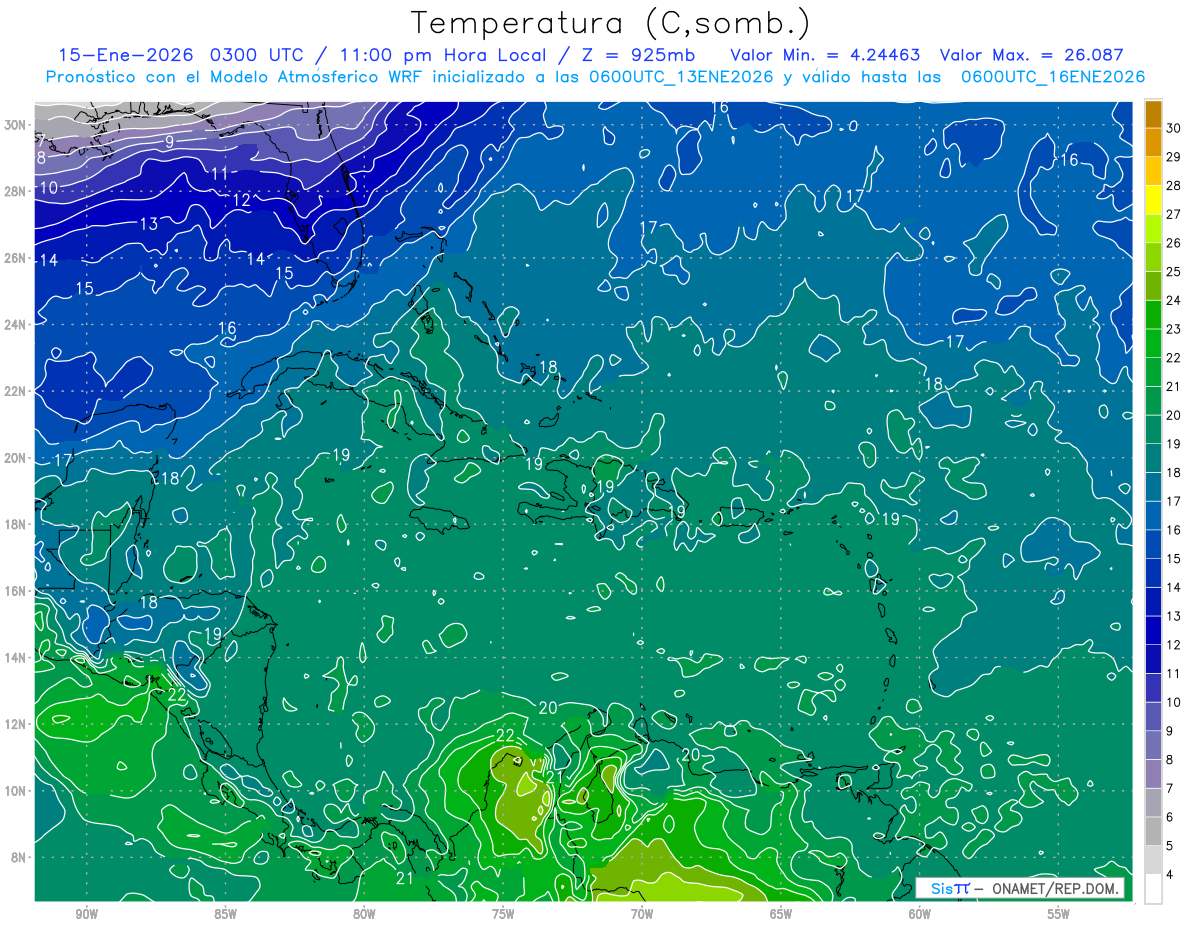Click the 22N latitude axis label

pyautogui.click(x=17, y=391)
